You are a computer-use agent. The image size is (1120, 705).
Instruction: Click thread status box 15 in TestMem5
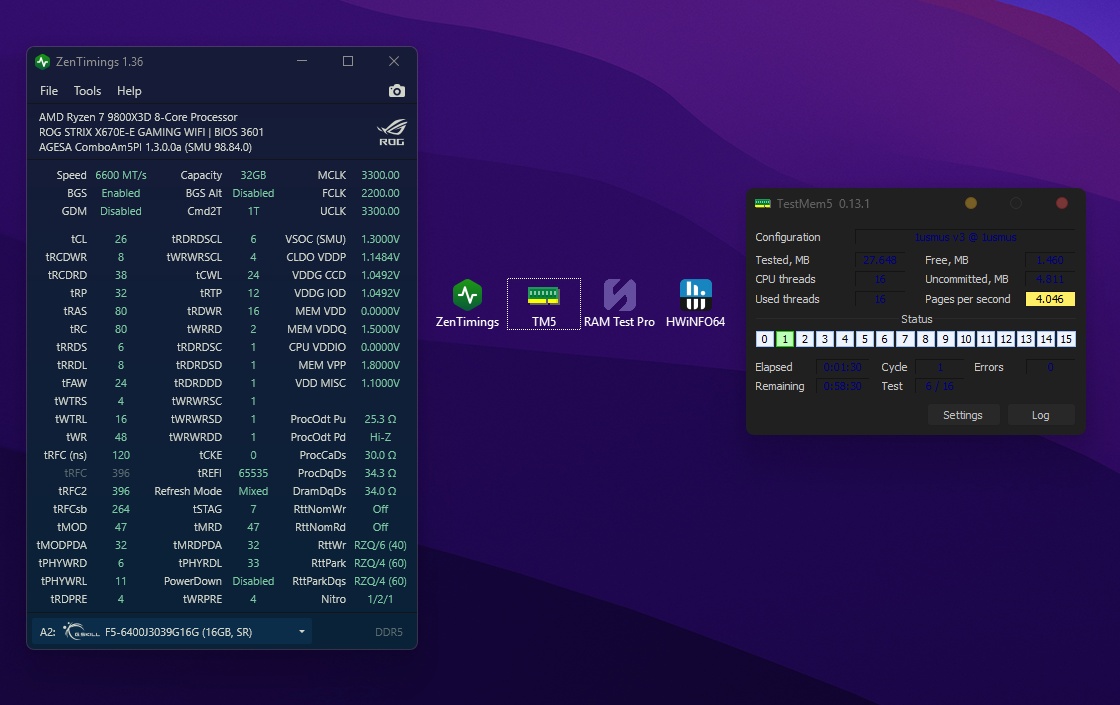[x=1066, y=339]
